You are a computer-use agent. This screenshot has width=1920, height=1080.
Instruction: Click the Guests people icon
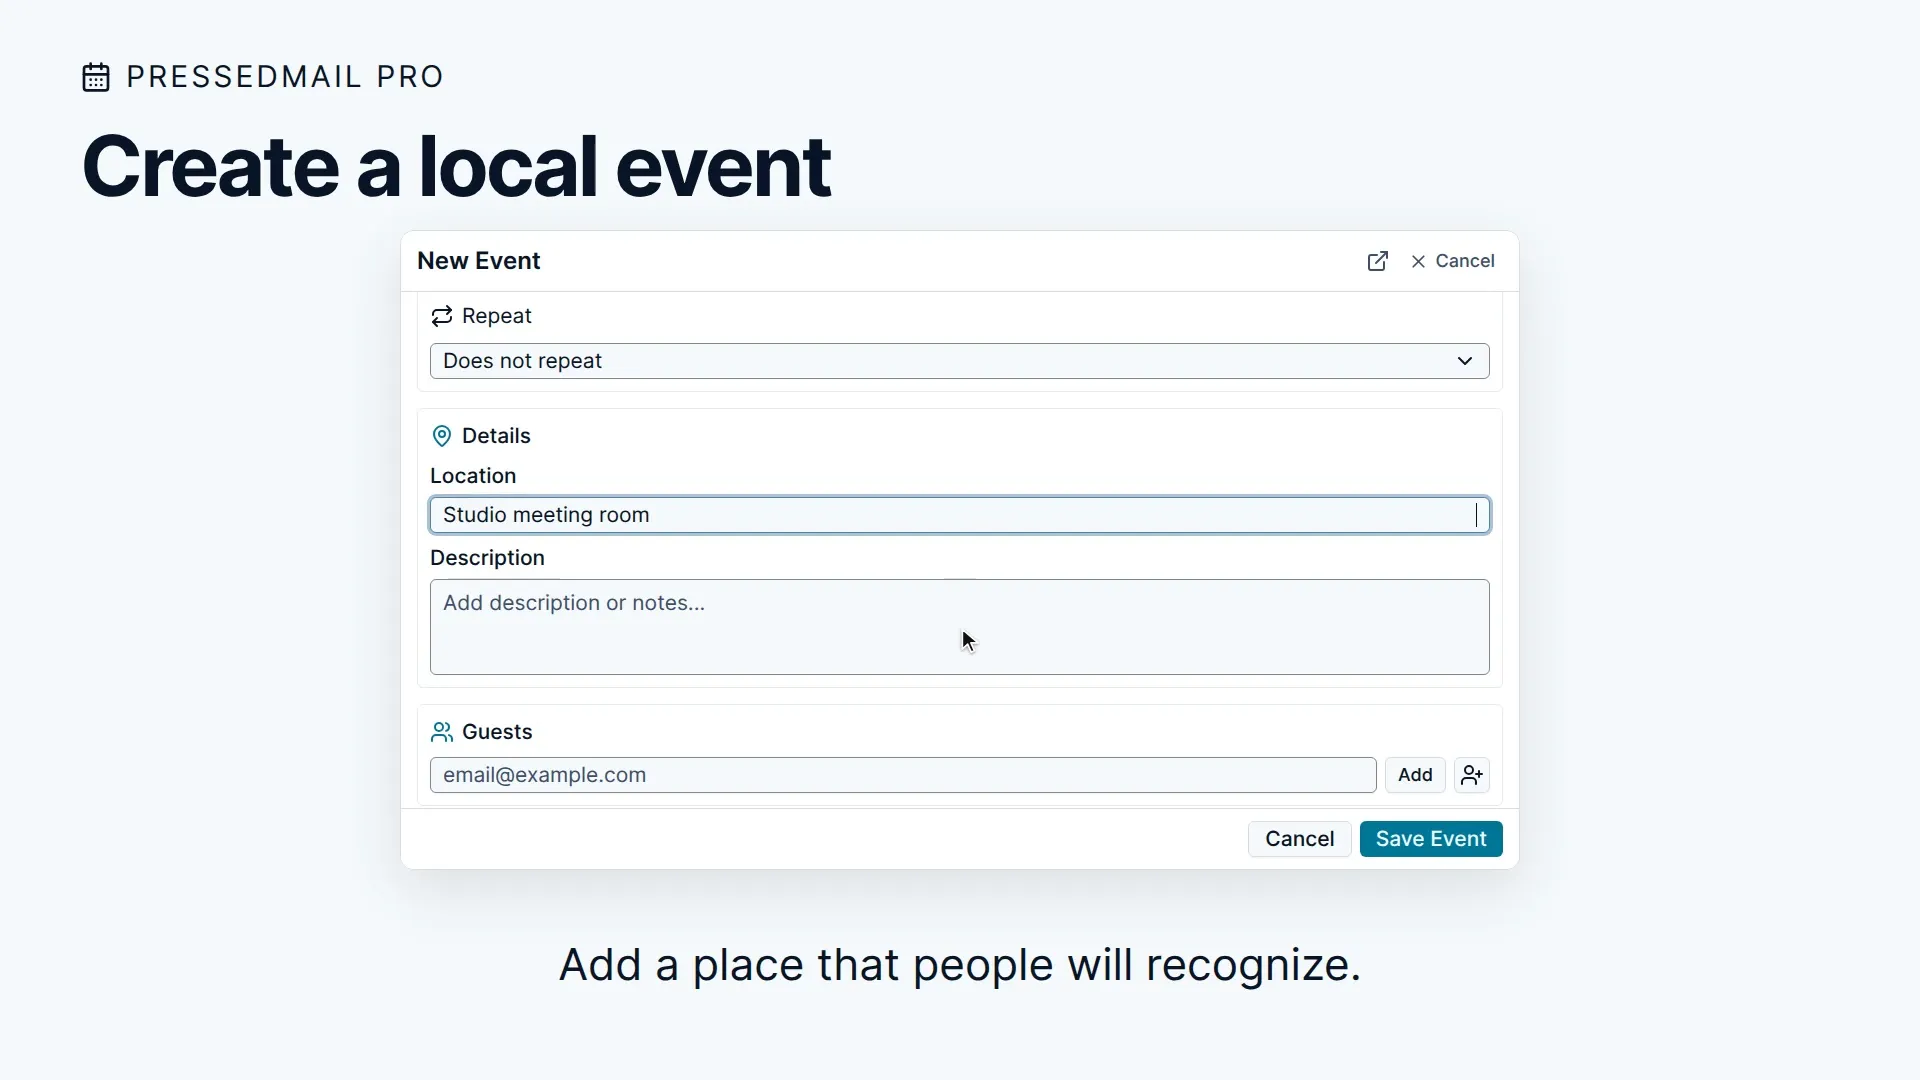441,732
